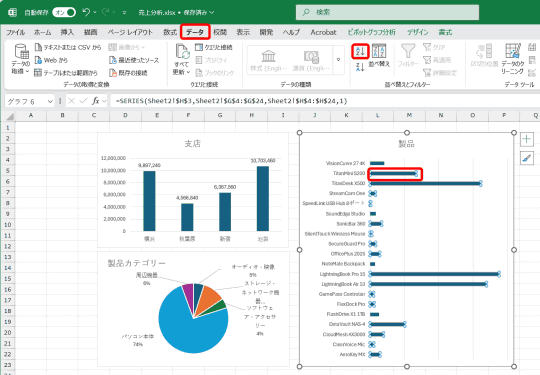The image size is (540, 375).
Task: Click the sort descending Z-A icon
Action: click(x=360, y=67)
